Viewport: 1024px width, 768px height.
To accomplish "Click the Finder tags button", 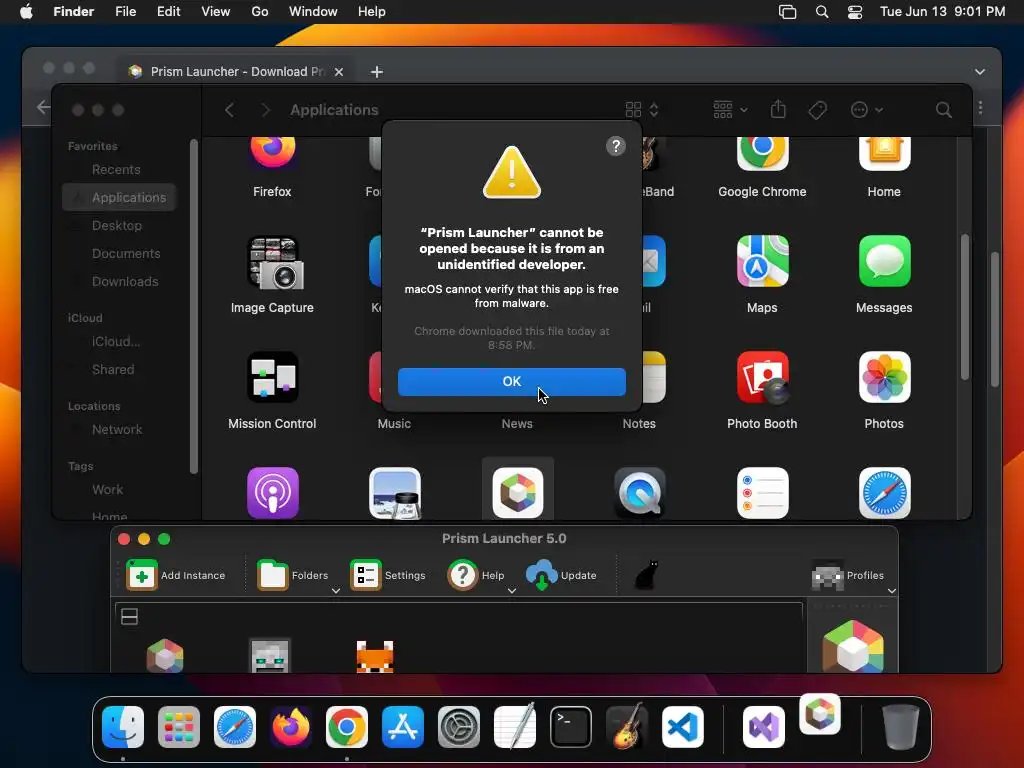I will [817, 110].
